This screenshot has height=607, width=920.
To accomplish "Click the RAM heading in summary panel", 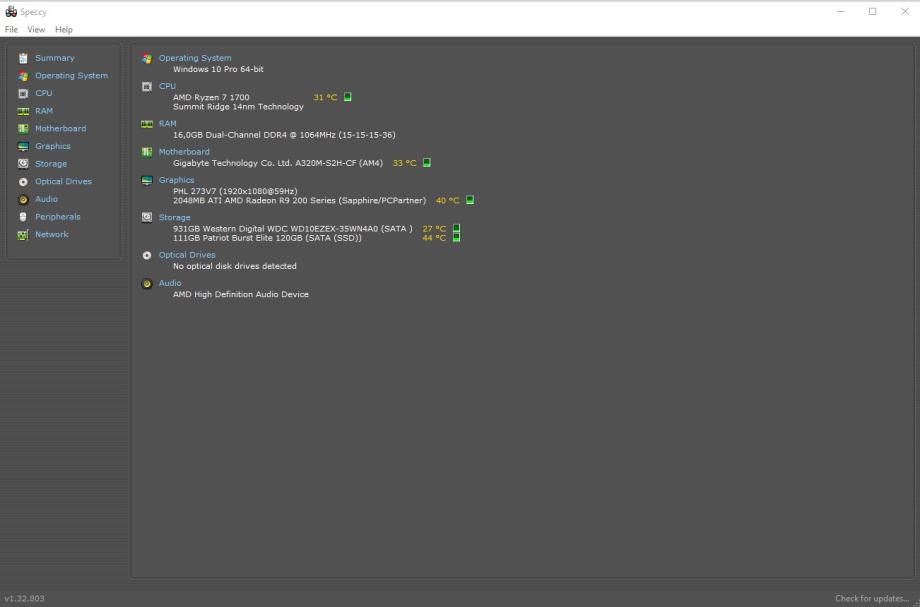I will click(167, 124).
